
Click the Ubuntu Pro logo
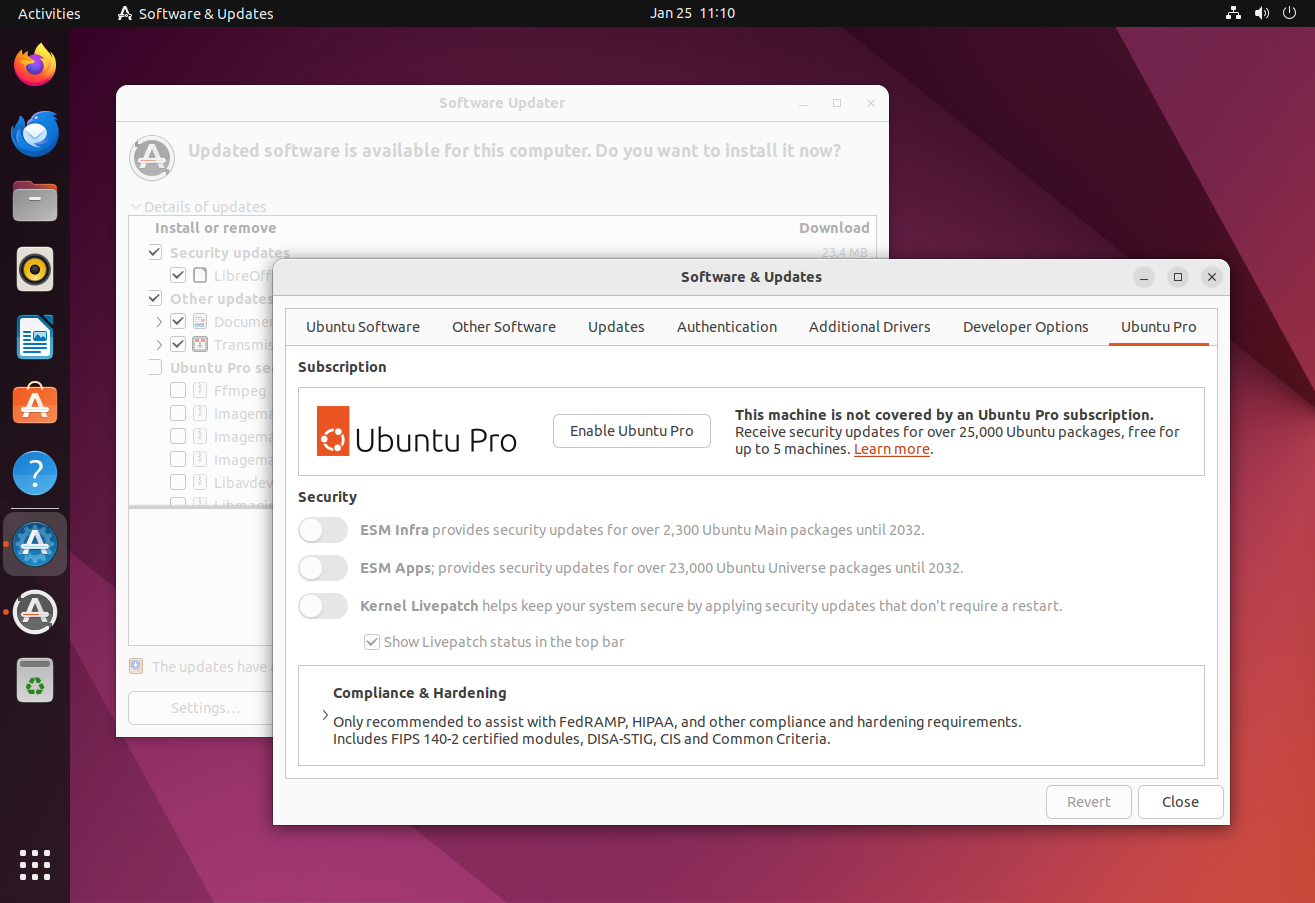417,431
